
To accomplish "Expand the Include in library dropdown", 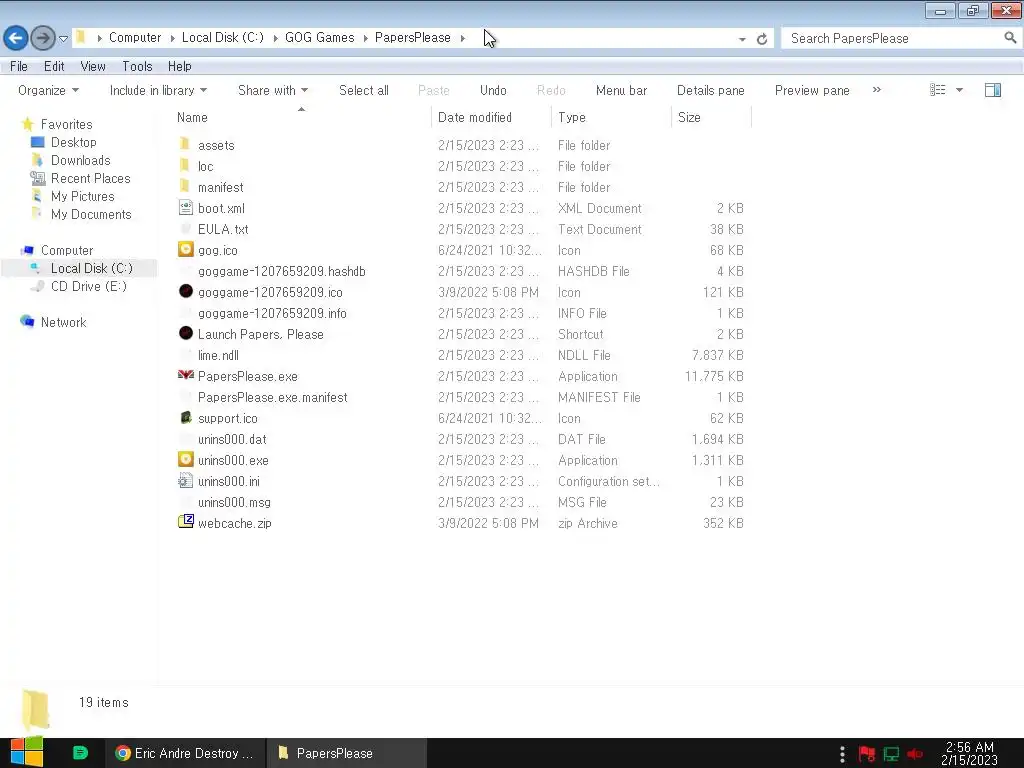I will (x=158, y=90).
